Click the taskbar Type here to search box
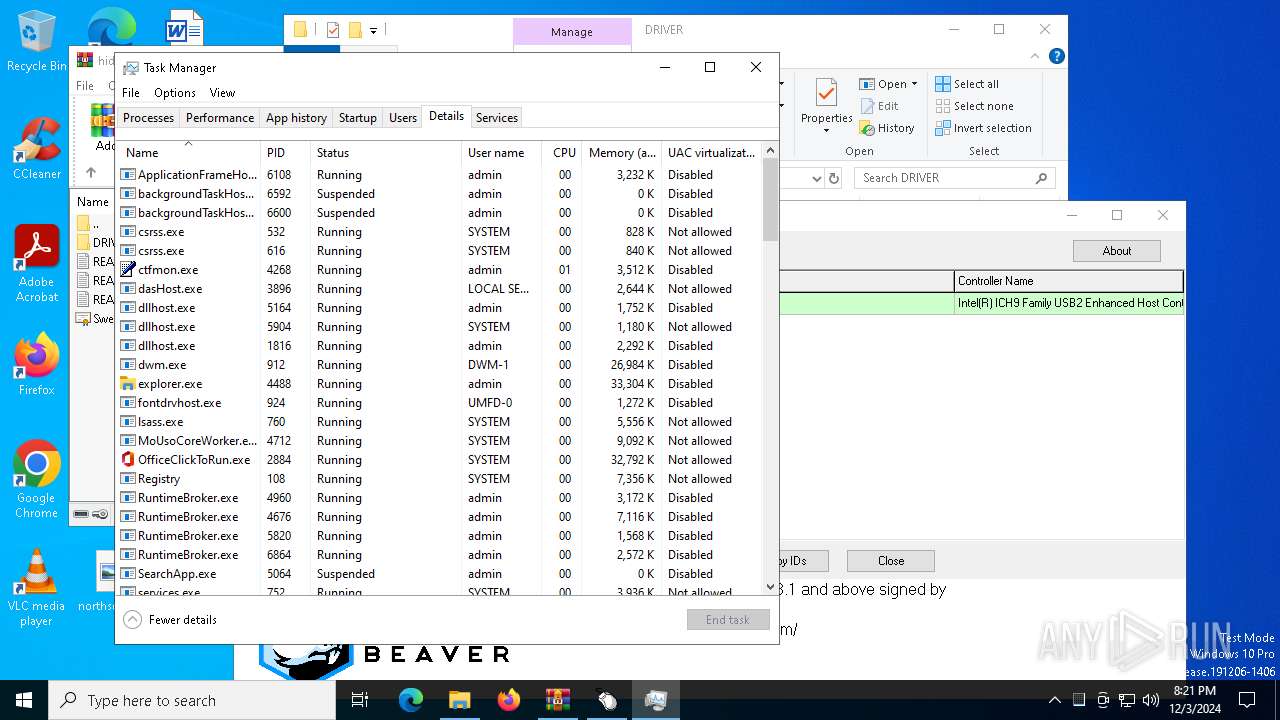Viewport: 1280px width, 720px height. click(x=192, y=700)
